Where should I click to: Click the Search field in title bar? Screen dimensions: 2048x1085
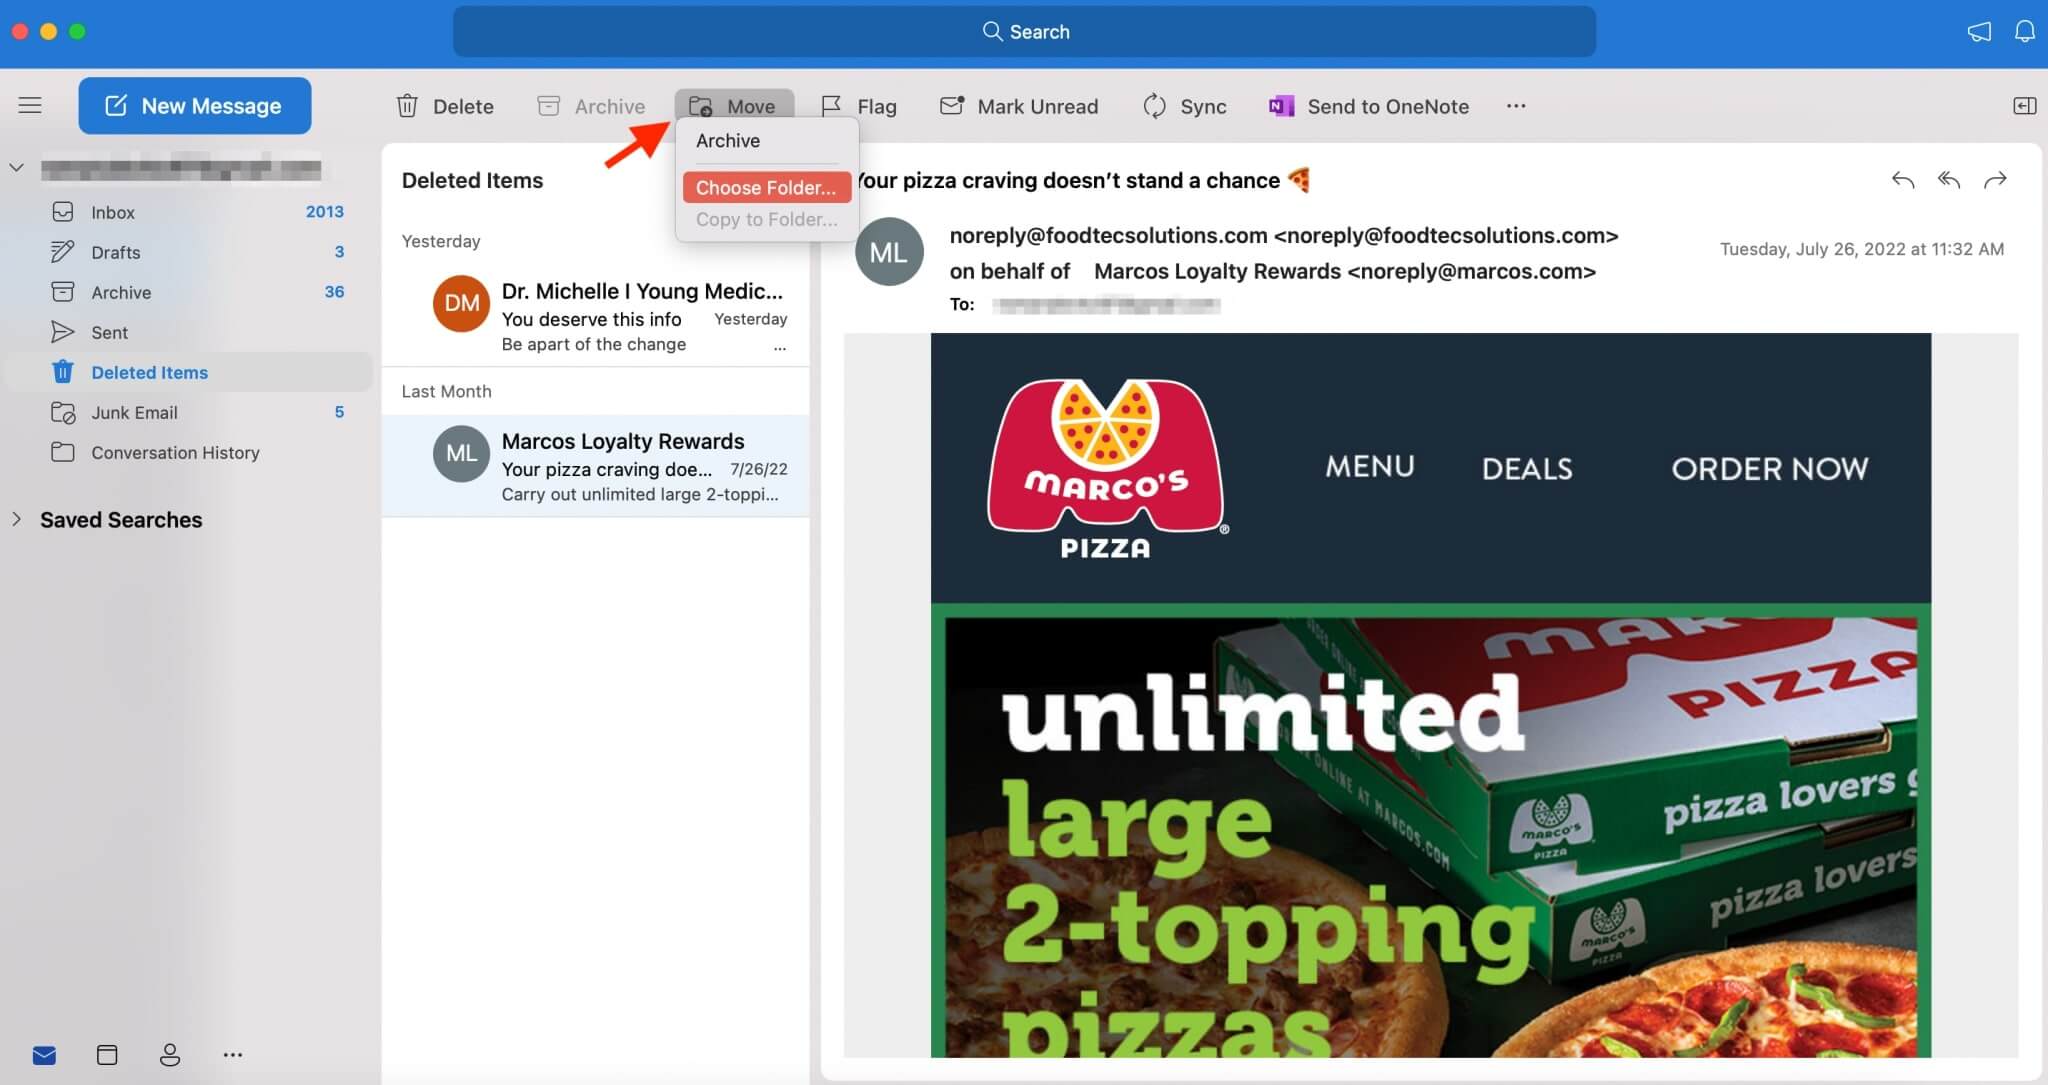1024,32
